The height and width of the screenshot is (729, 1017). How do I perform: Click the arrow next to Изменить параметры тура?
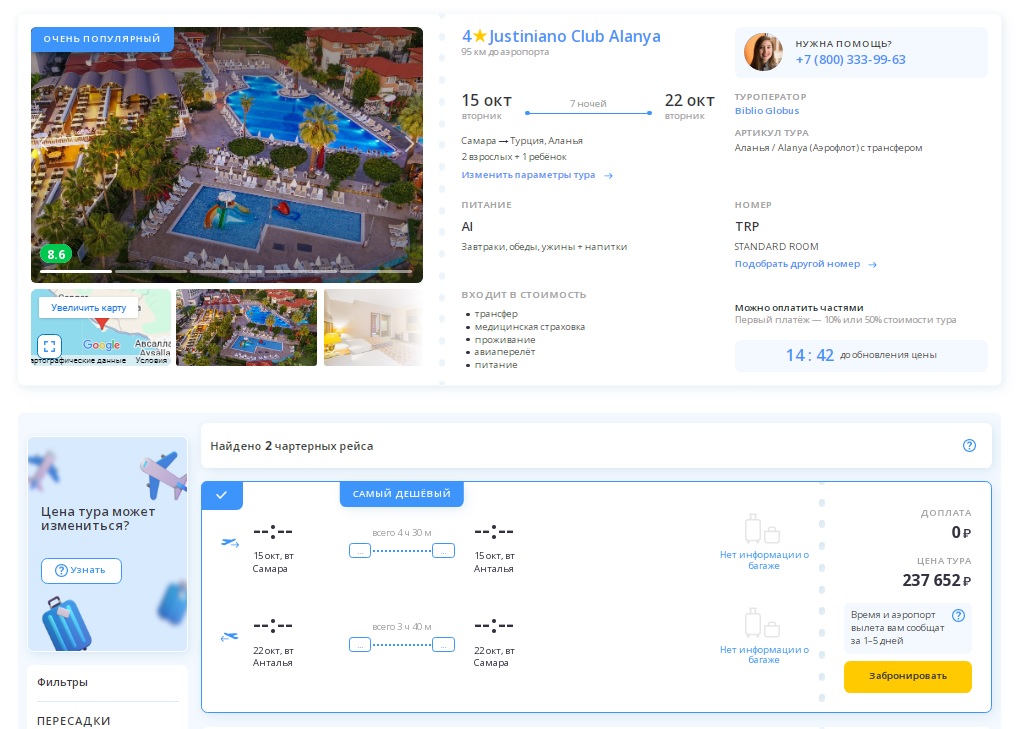[x=608, y=175]
